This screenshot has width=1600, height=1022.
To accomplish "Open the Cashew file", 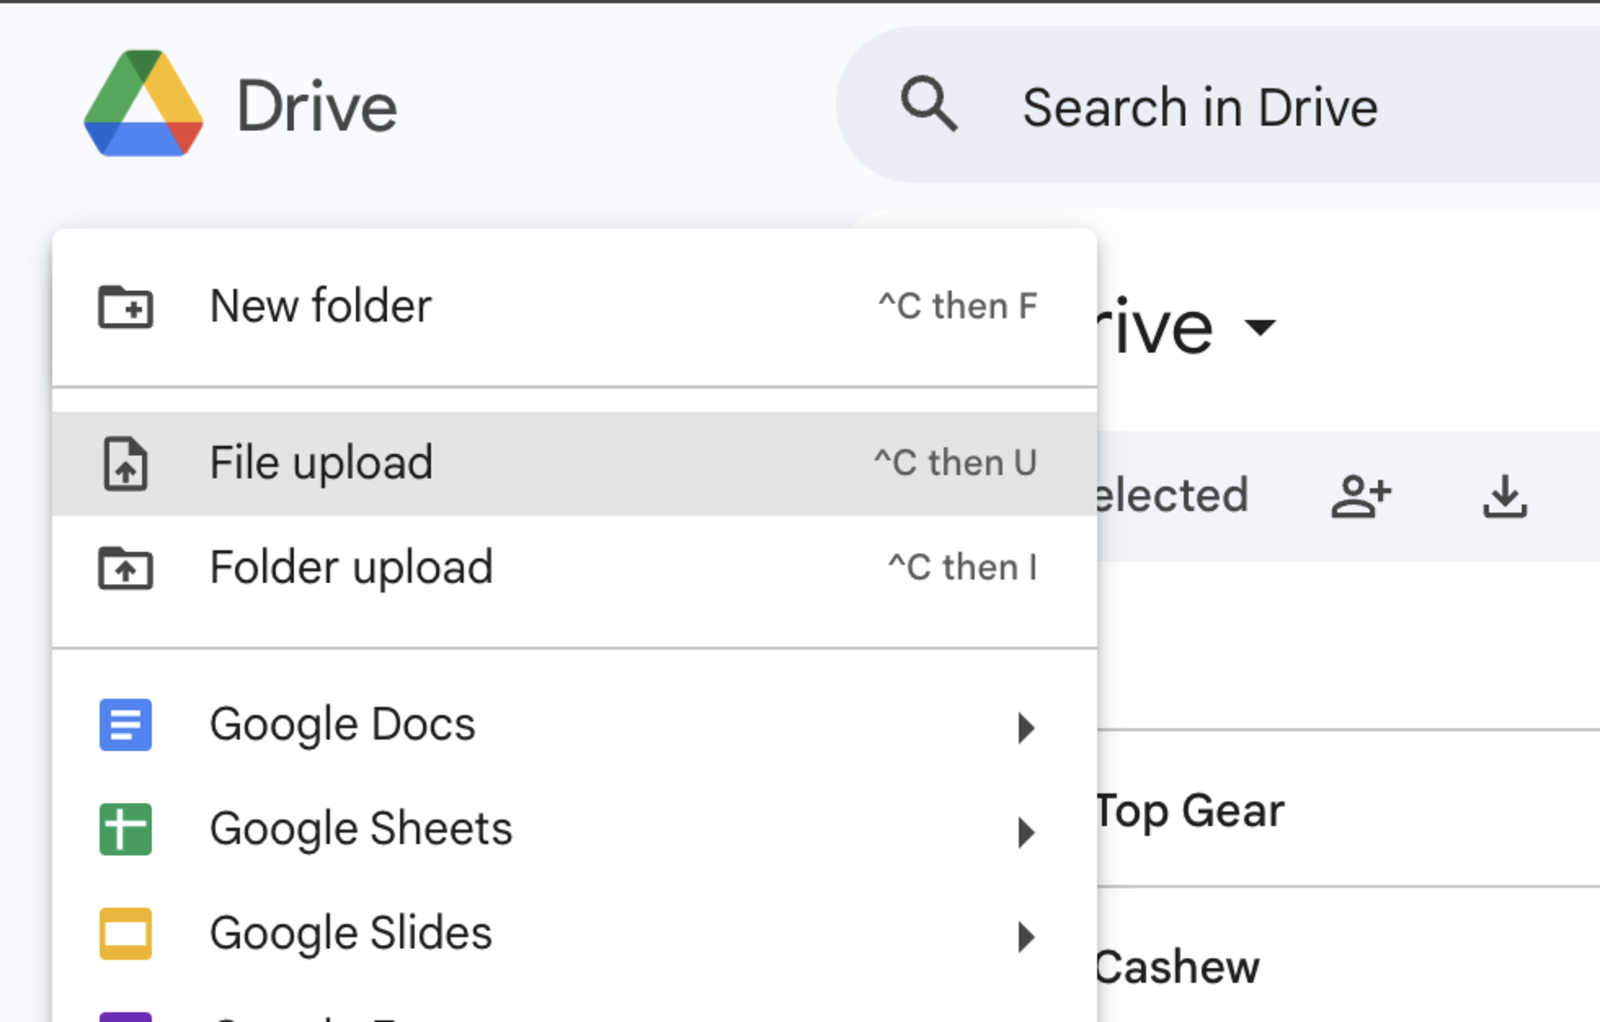I will click(x=1176, y=966).
